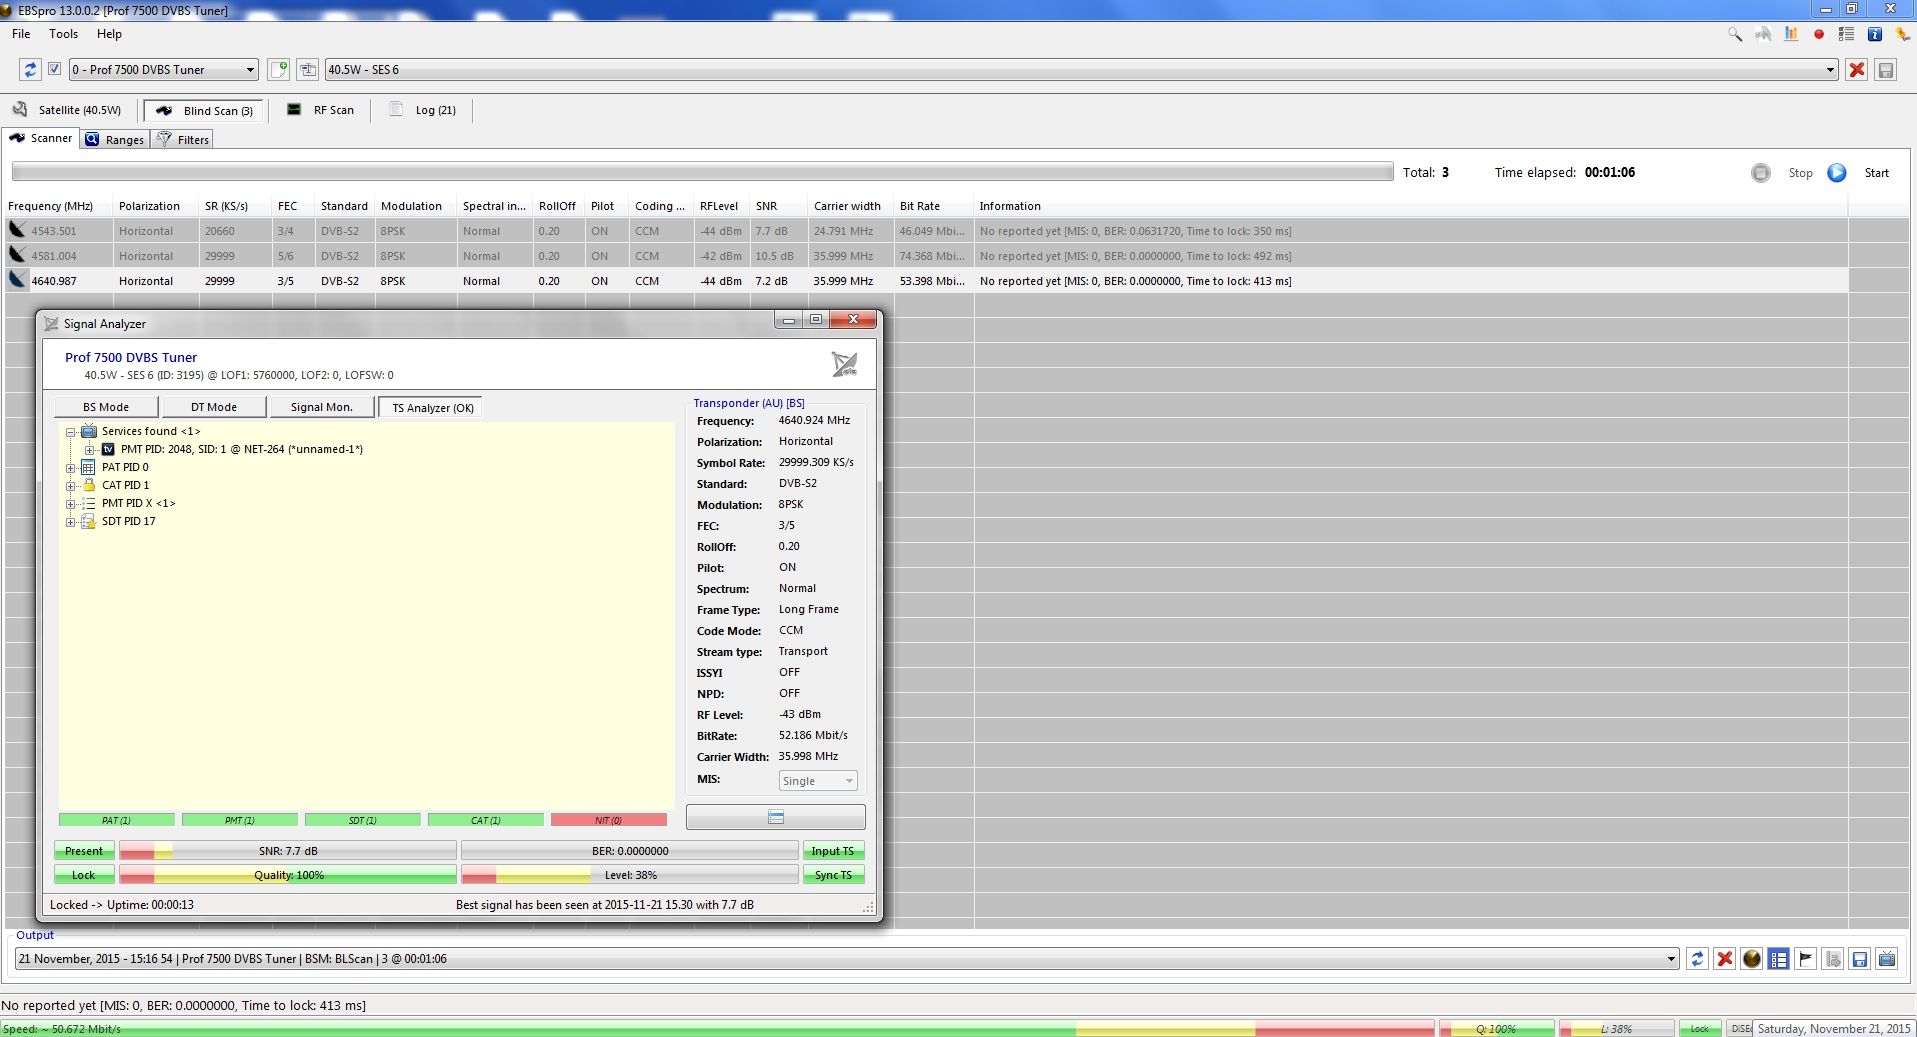Click the grey notebook export icon
This screenshot has height=1037, width=1917.
click(1833, 959)
